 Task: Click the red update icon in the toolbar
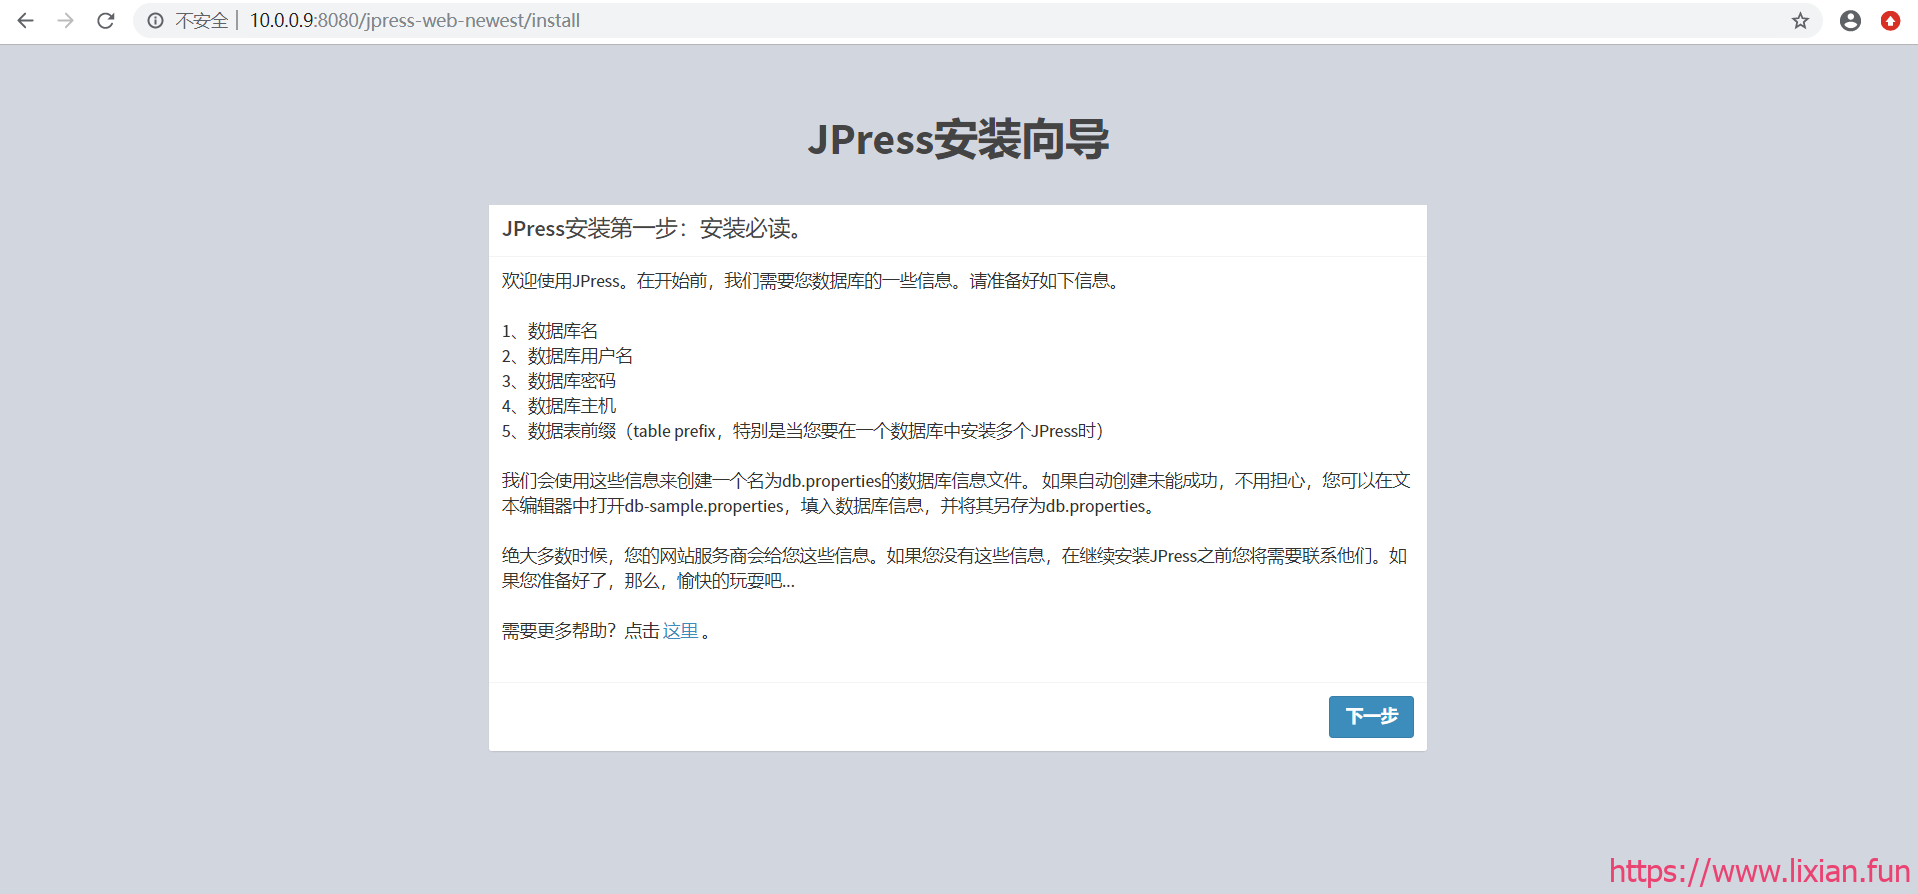click(1890, 21)
